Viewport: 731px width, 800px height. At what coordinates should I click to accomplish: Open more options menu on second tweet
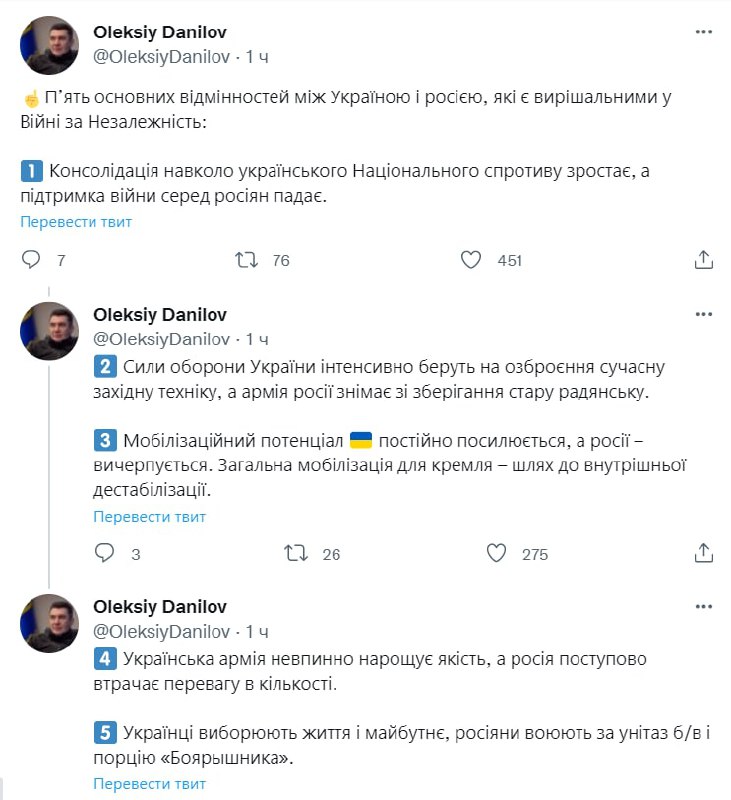pyautogui.click(x=703, y=315)
